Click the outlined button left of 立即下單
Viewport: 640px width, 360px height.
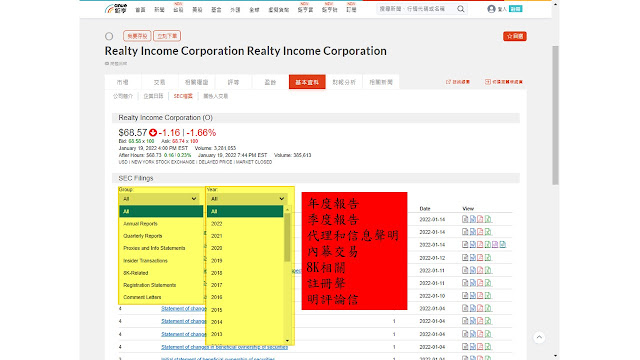click(x=137, y=36)
